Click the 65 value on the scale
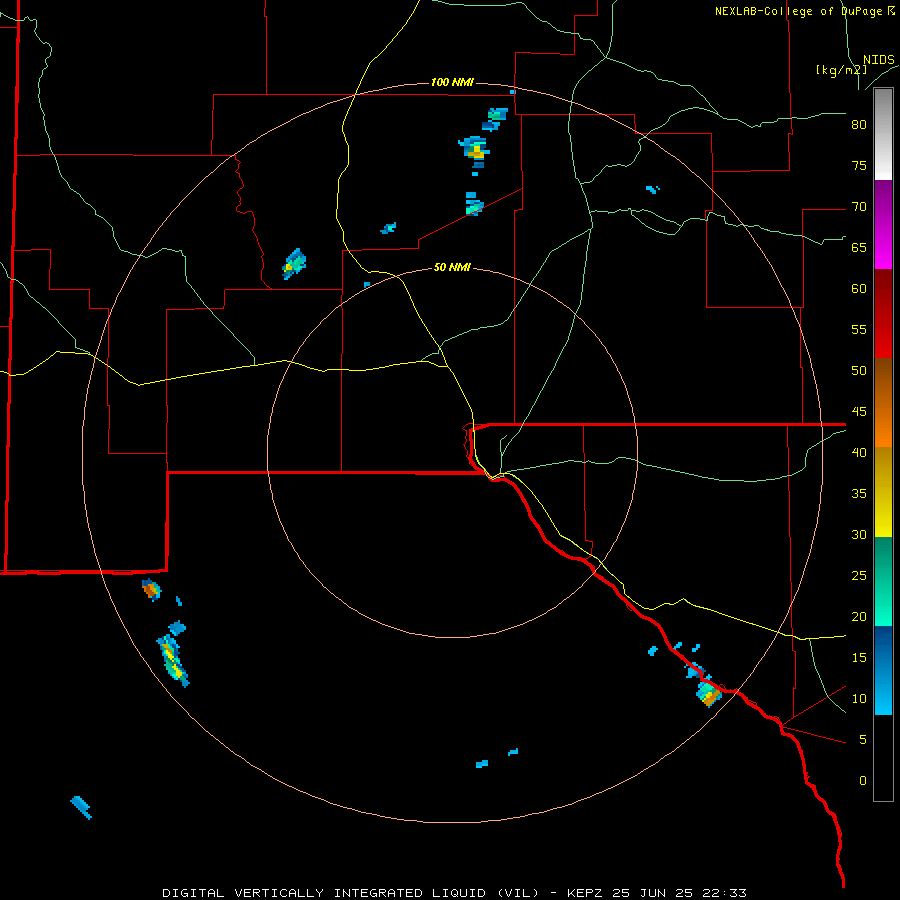 click(x=859, y=247)
